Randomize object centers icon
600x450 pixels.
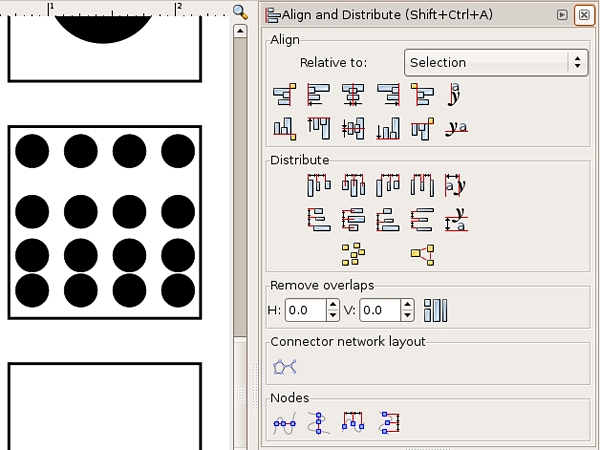pyautogui.click(x=352, y=254)
